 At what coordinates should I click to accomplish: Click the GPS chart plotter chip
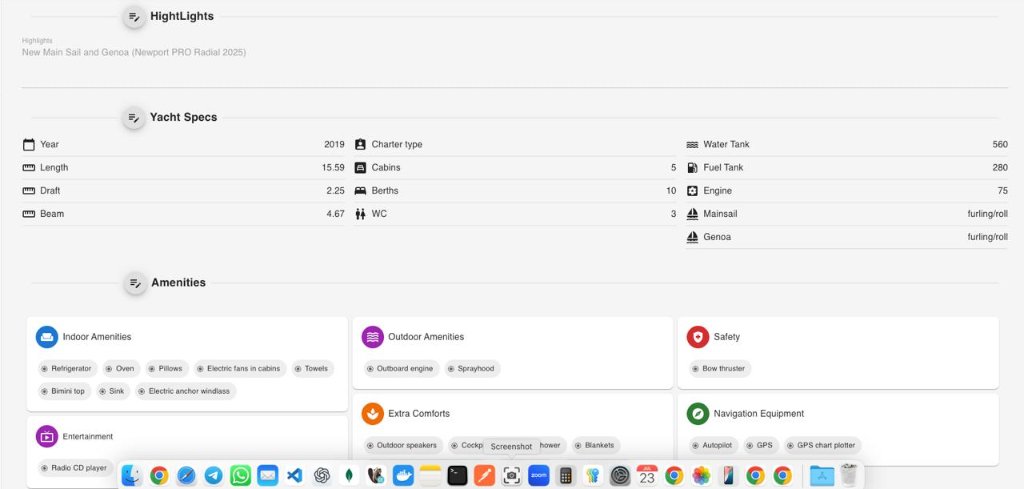tap(823, 445)
